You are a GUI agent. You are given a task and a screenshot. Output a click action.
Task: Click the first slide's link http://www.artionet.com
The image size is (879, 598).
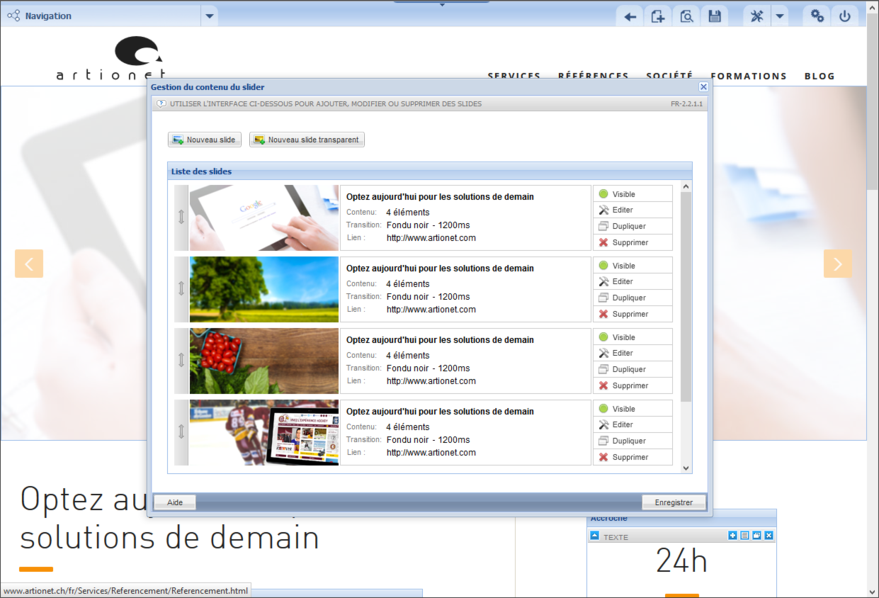[431, 238]
